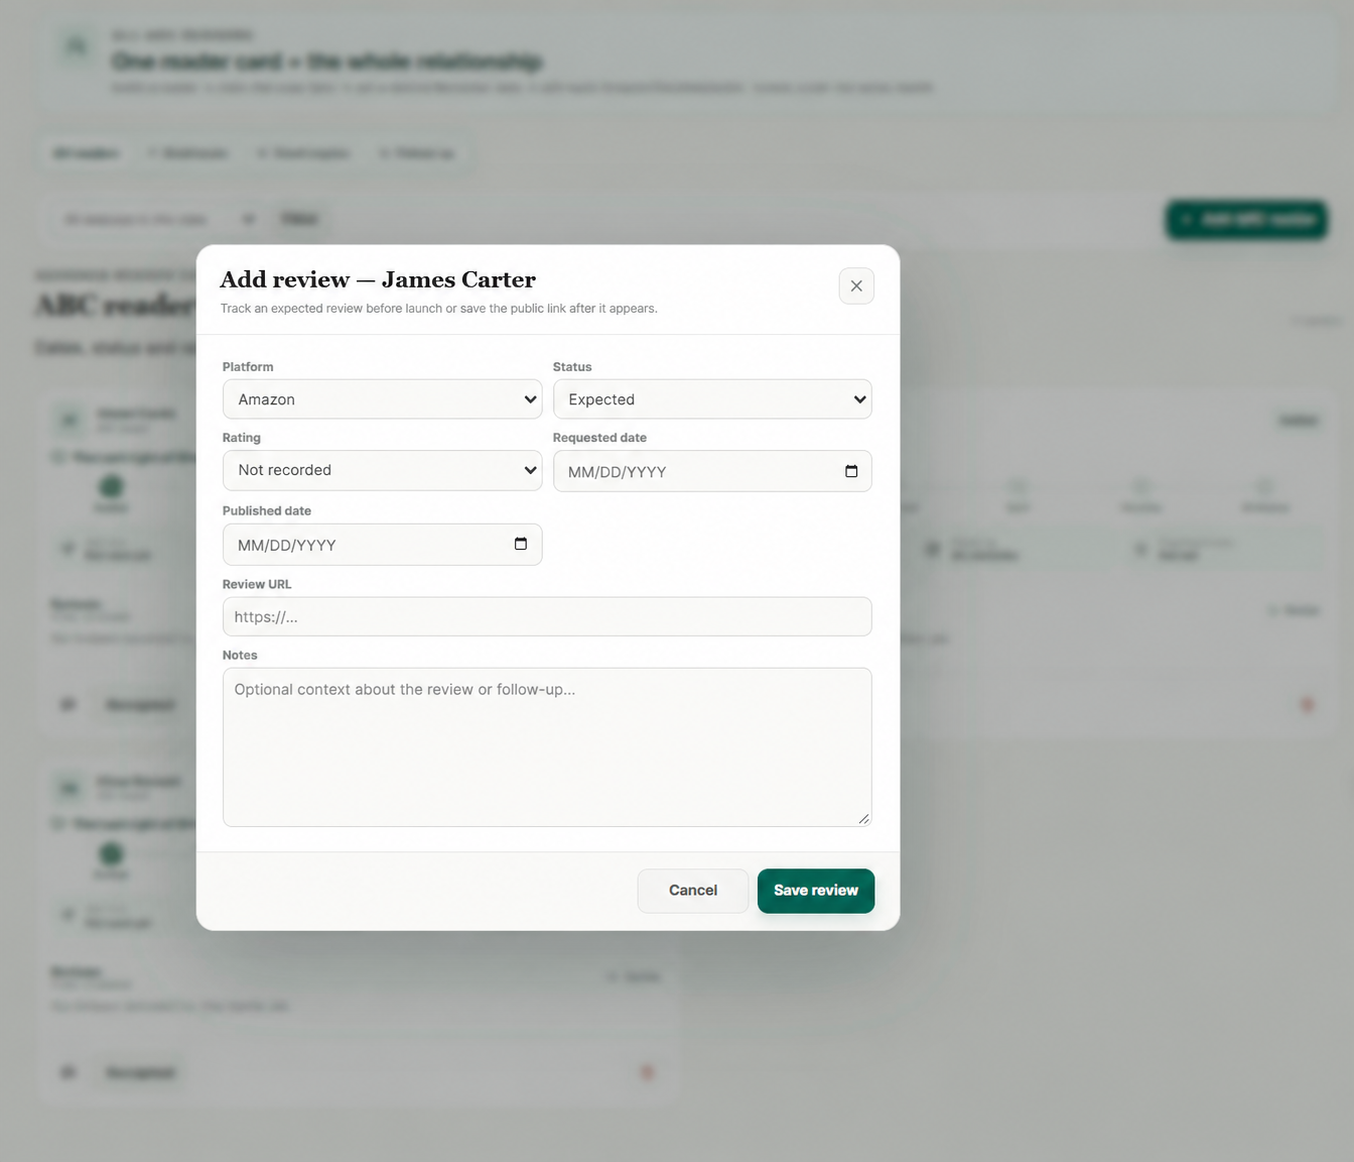Screen dimensions: 1354x1162
Task: Open calendar picker for Published date
Action: pos(520,544)
